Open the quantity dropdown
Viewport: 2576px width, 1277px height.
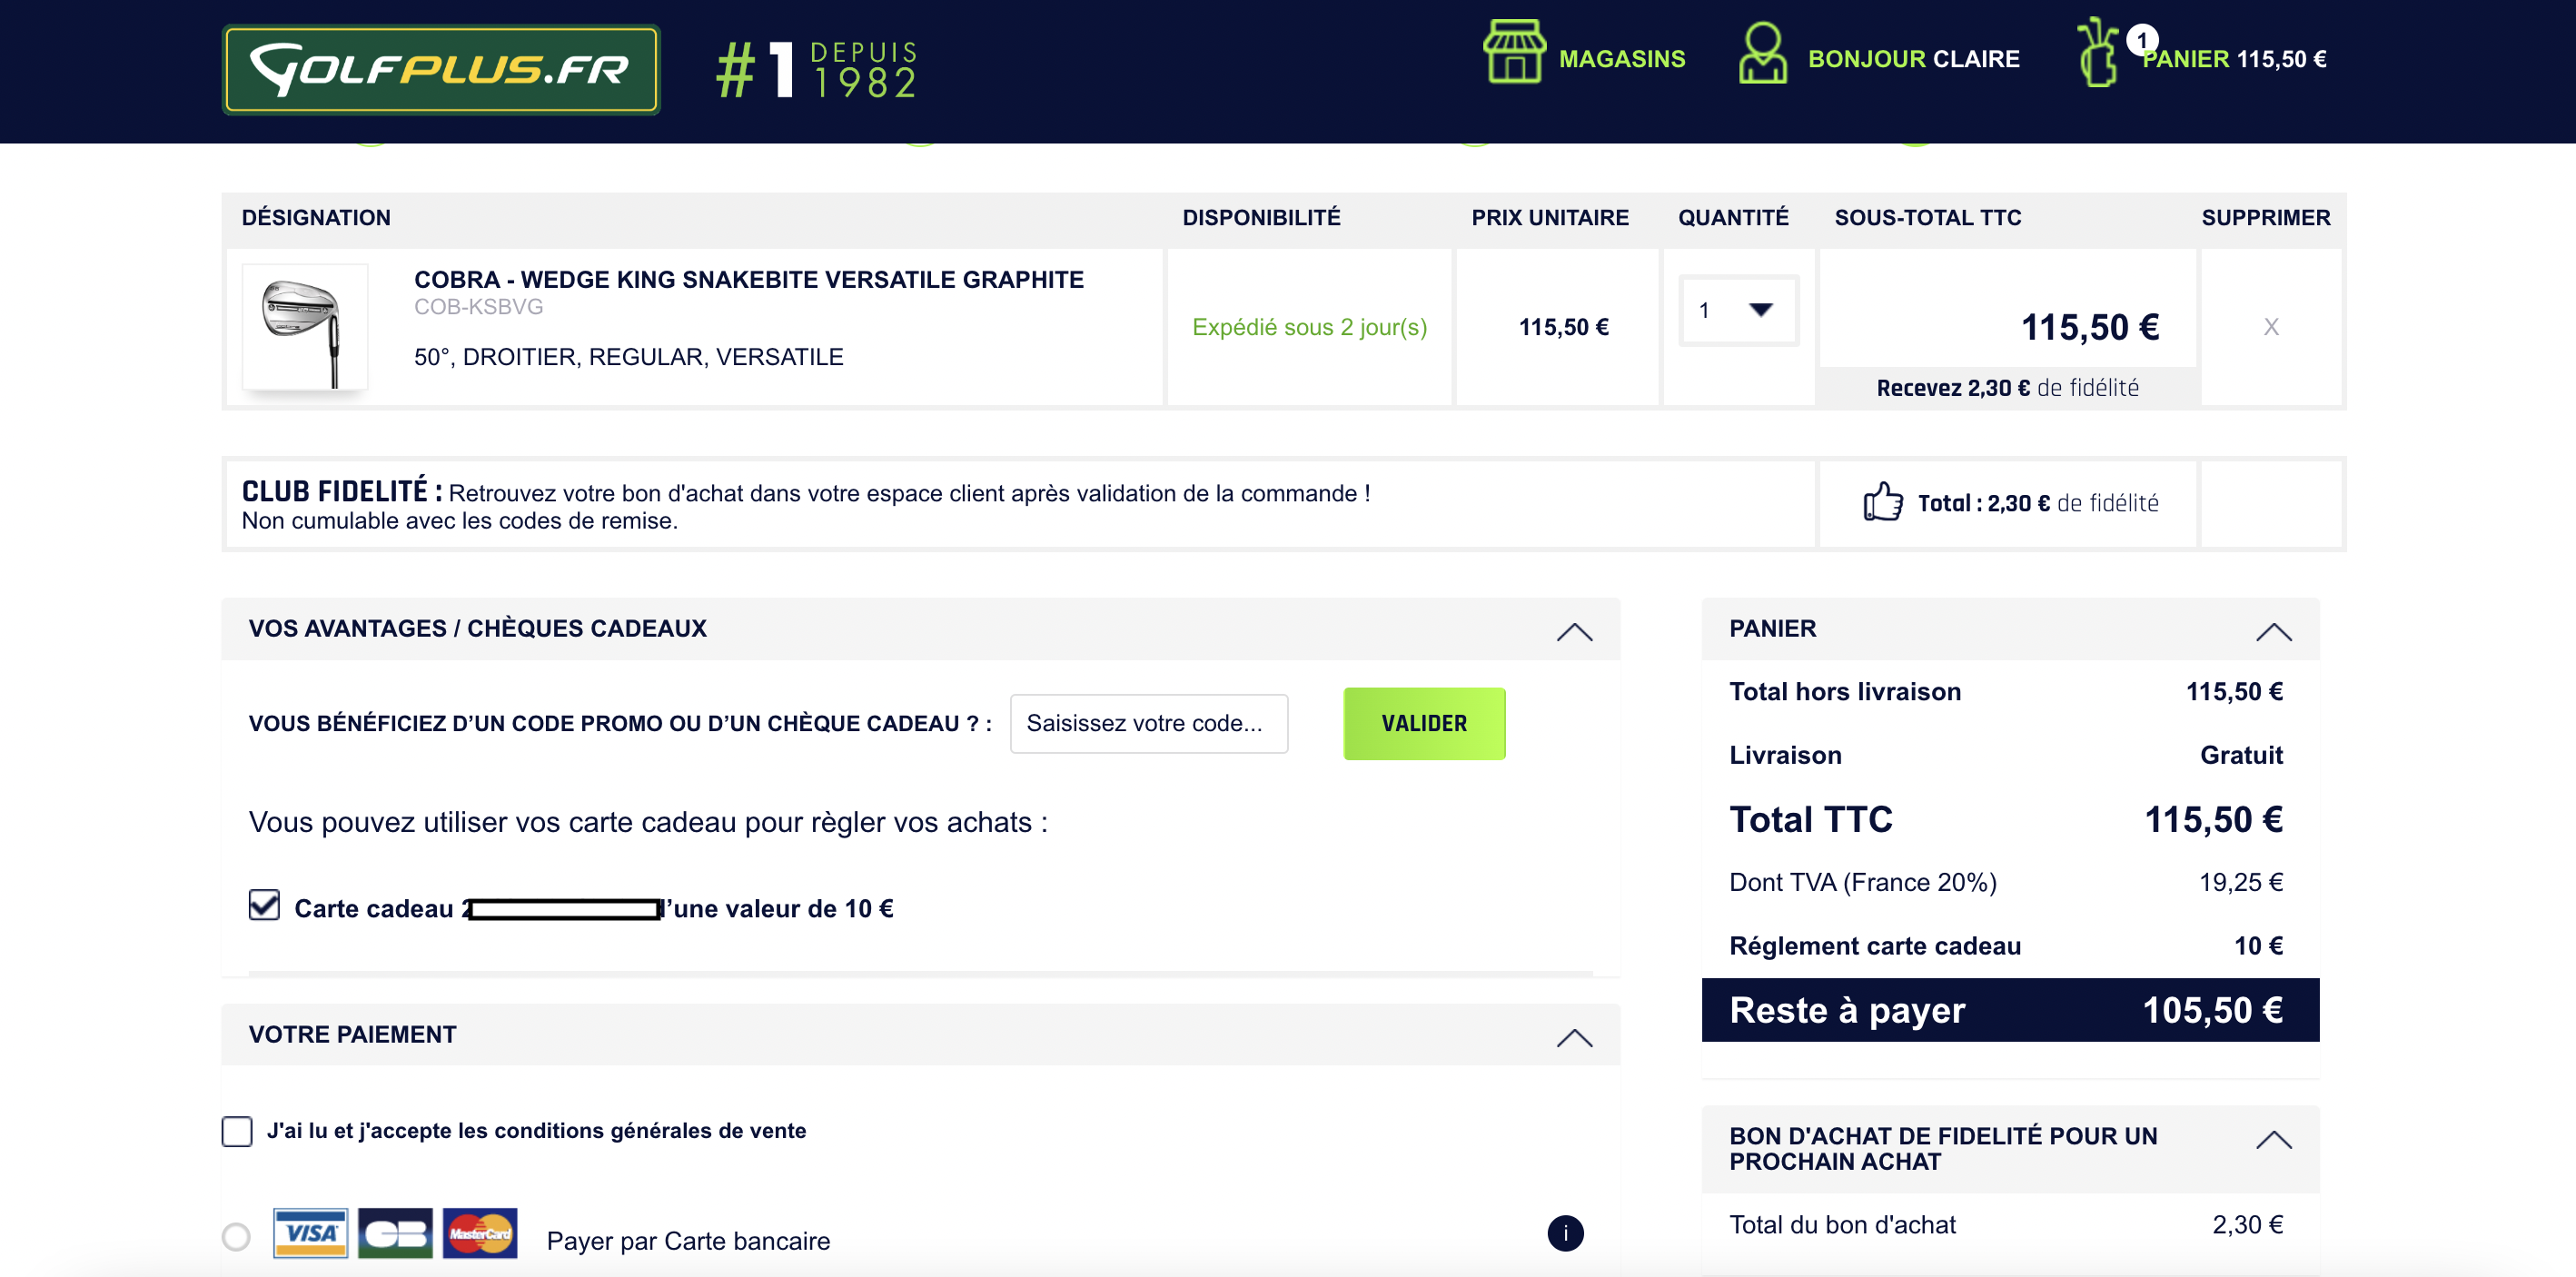tap(1738, 310)
